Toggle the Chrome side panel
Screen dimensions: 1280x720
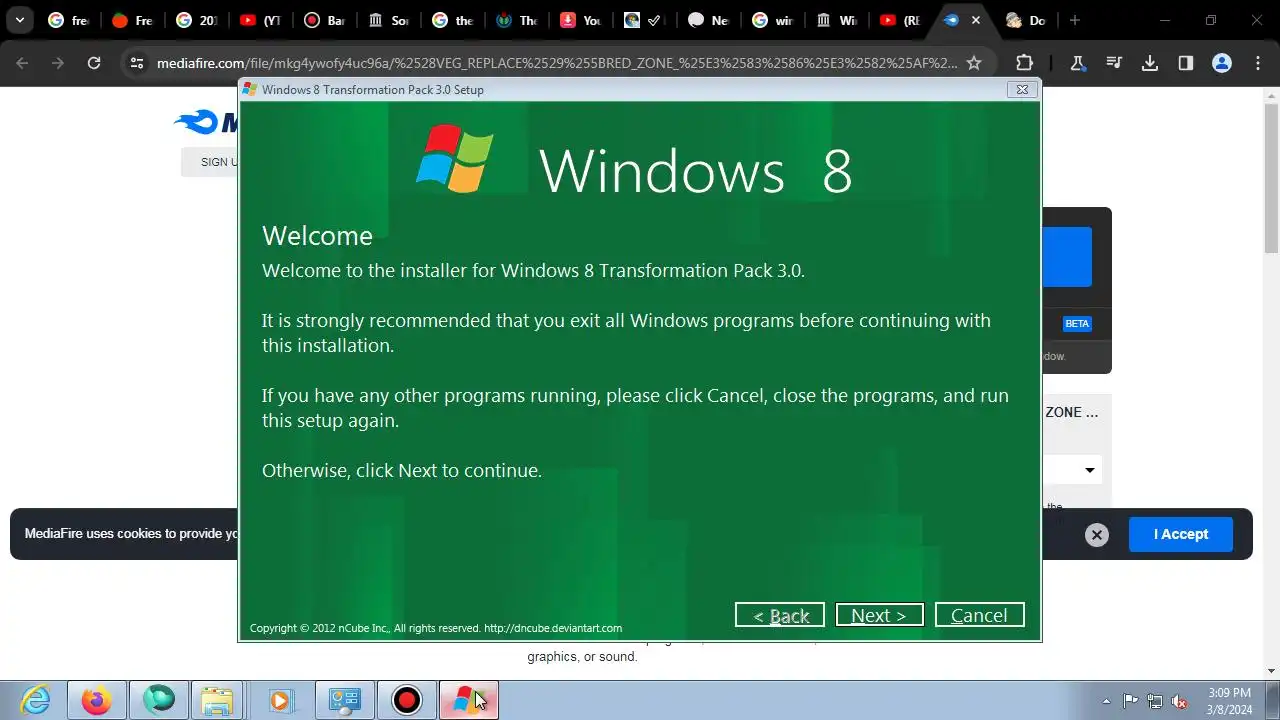pos(1186,63)
